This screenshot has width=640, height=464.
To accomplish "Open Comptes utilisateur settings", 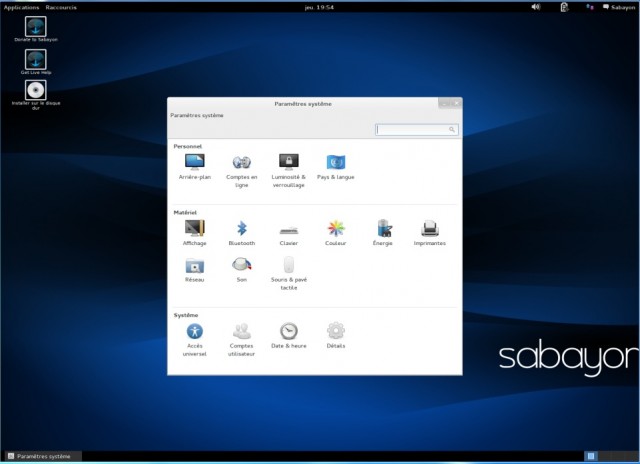I will [242, 340].
